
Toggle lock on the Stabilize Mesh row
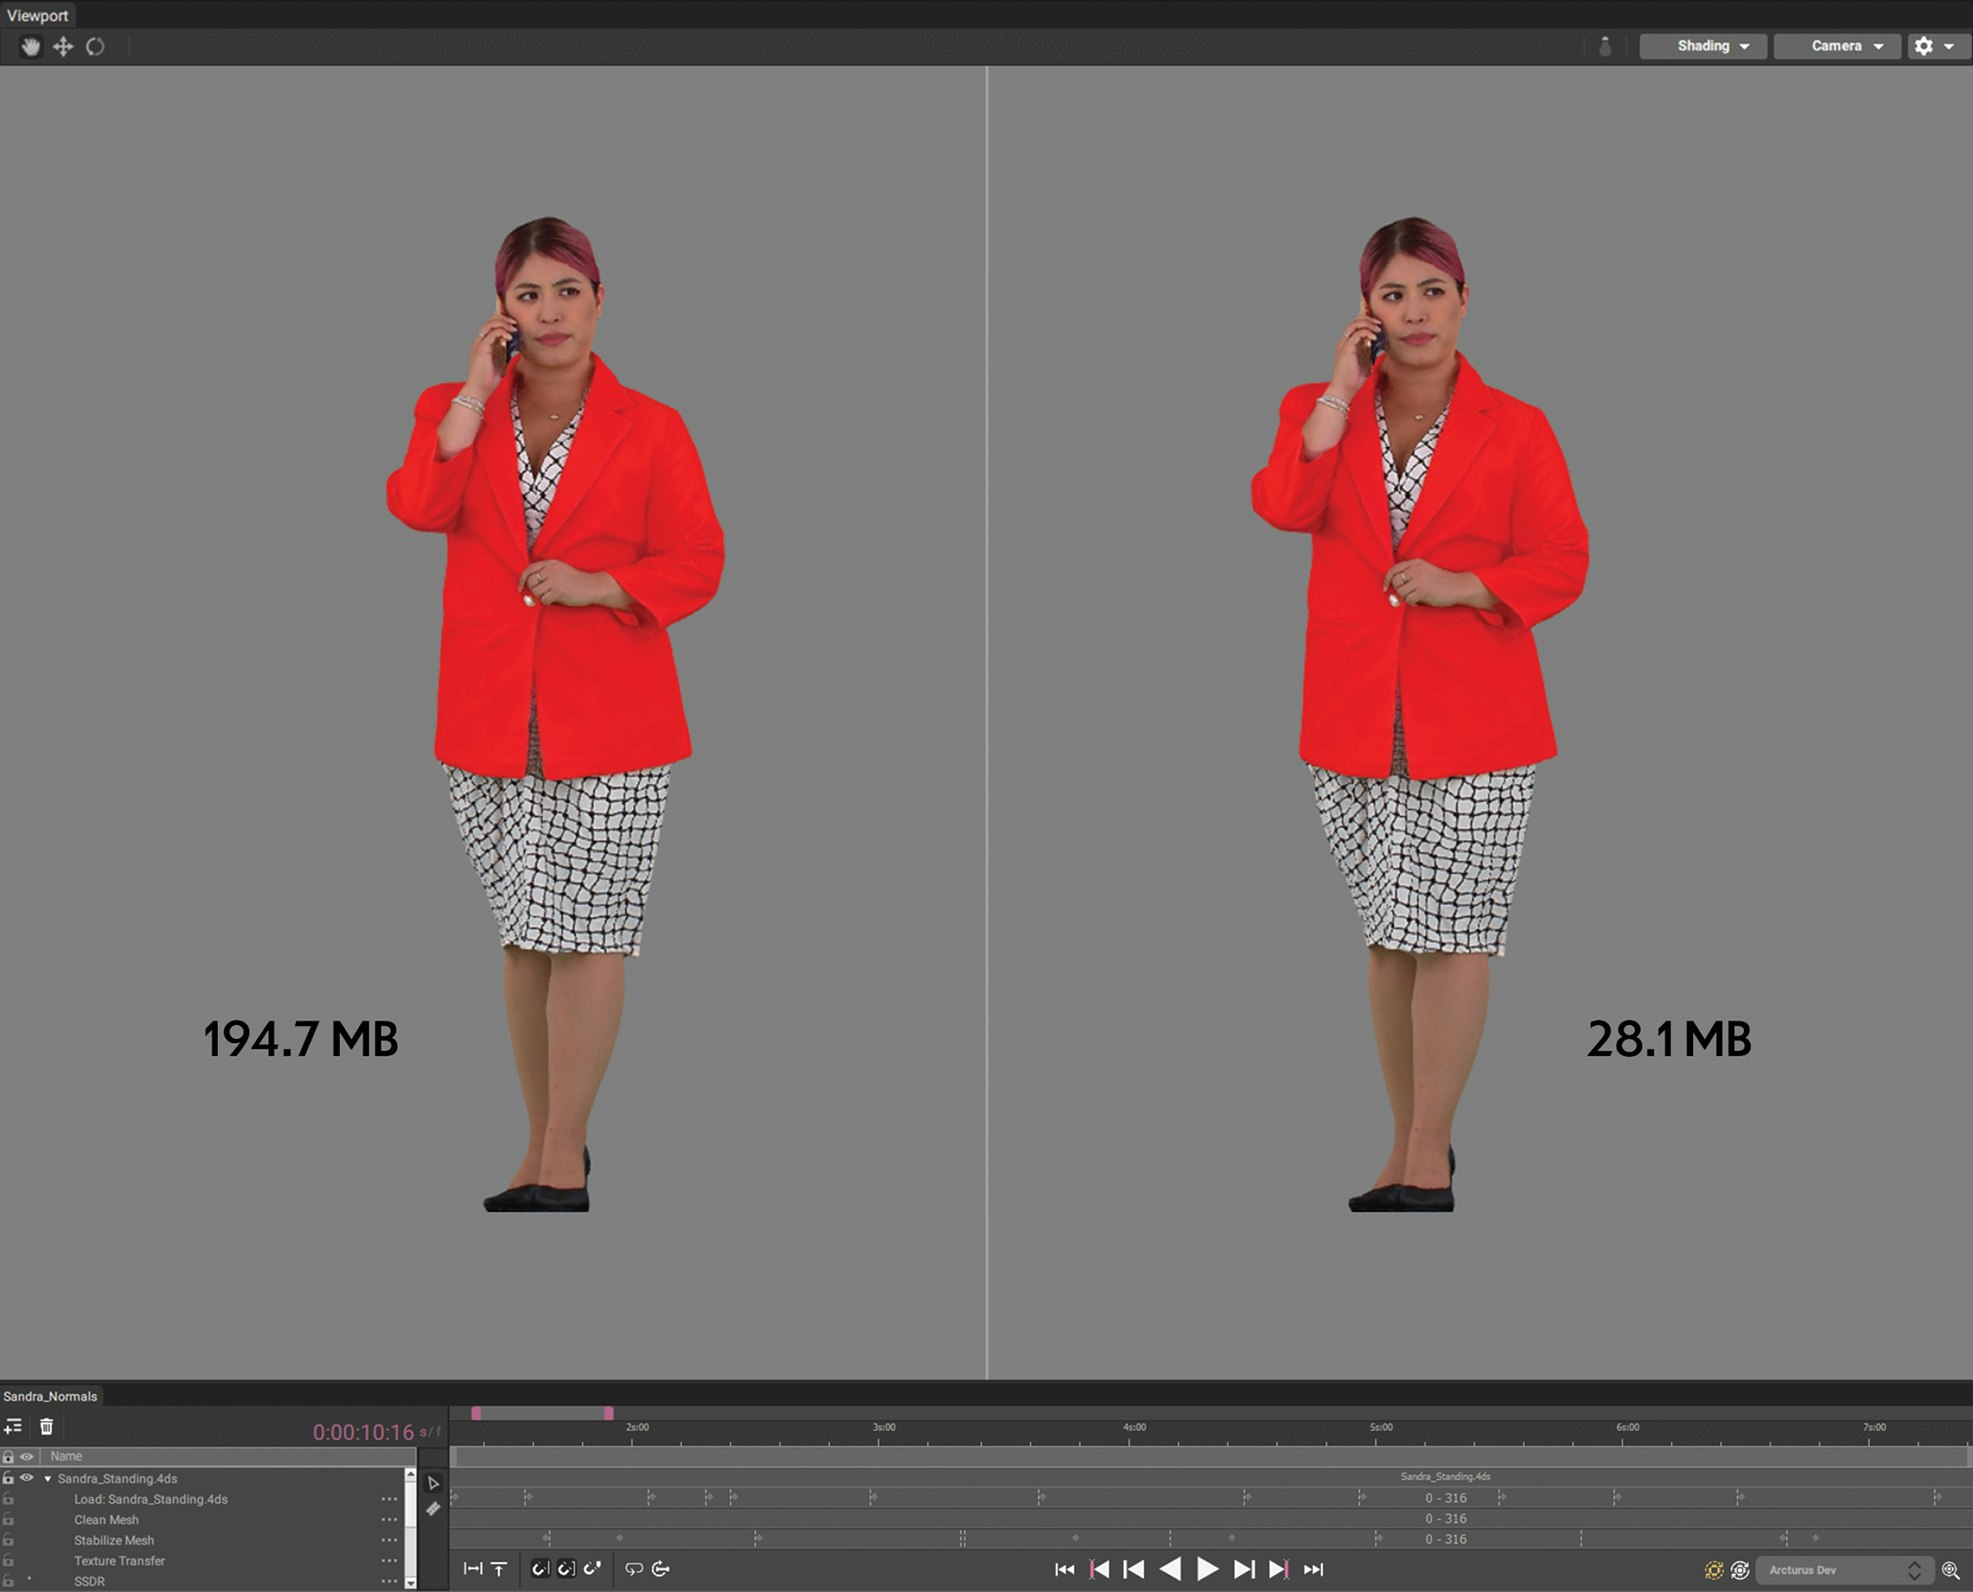pyautogui.click(x=8, y=1540)
